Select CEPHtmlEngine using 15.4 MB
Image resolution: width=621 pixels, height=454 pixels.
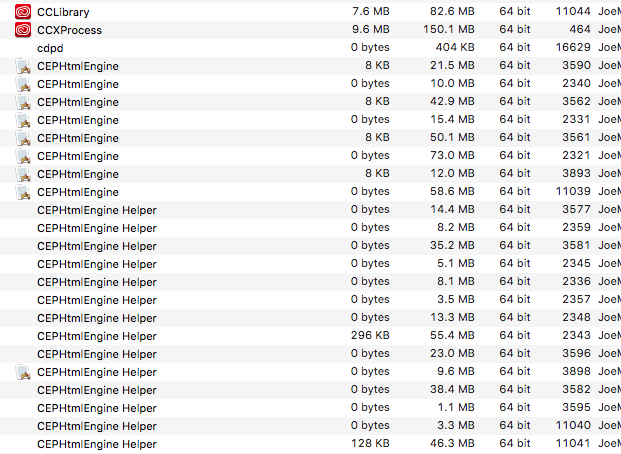tap(310, 120)
